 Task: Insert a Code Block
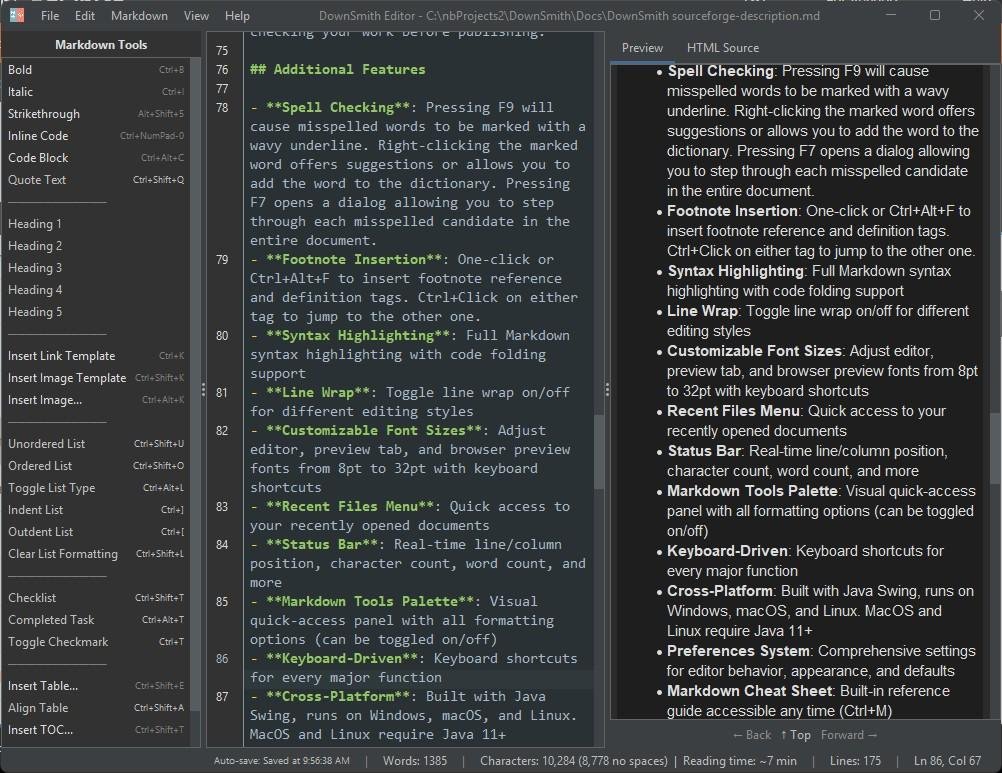[96, 158]
